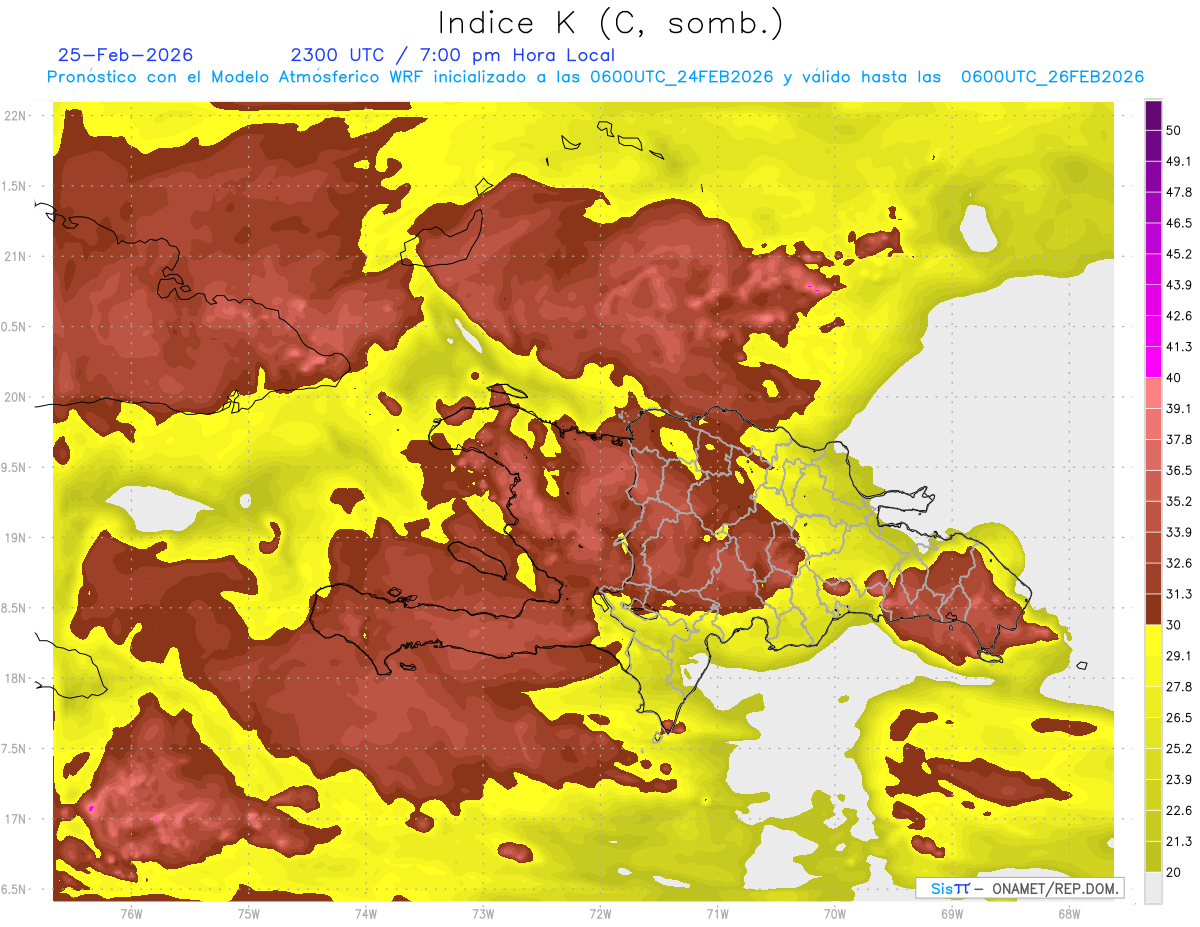
Task: Pick the gray legend swatch below 20
Action: pyautogui.click(x=1153, y=888)
